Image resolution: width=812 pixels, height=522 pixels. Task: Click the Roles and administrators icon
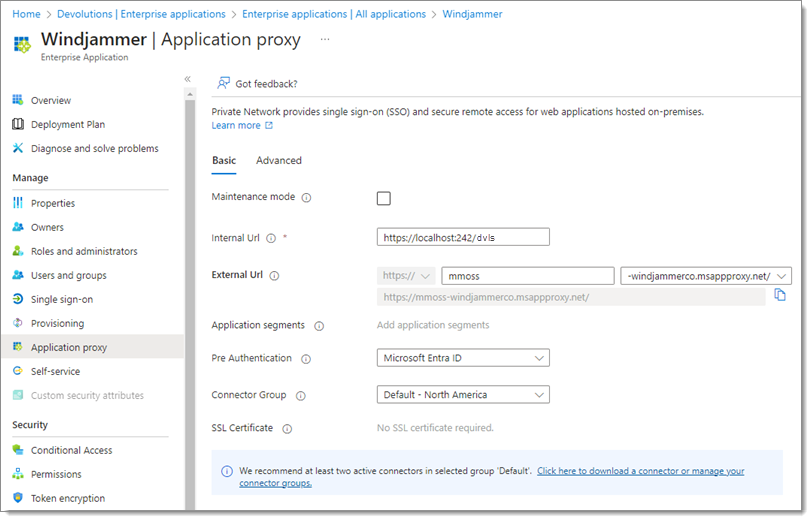pyautogui.click(x=18, y=251)
